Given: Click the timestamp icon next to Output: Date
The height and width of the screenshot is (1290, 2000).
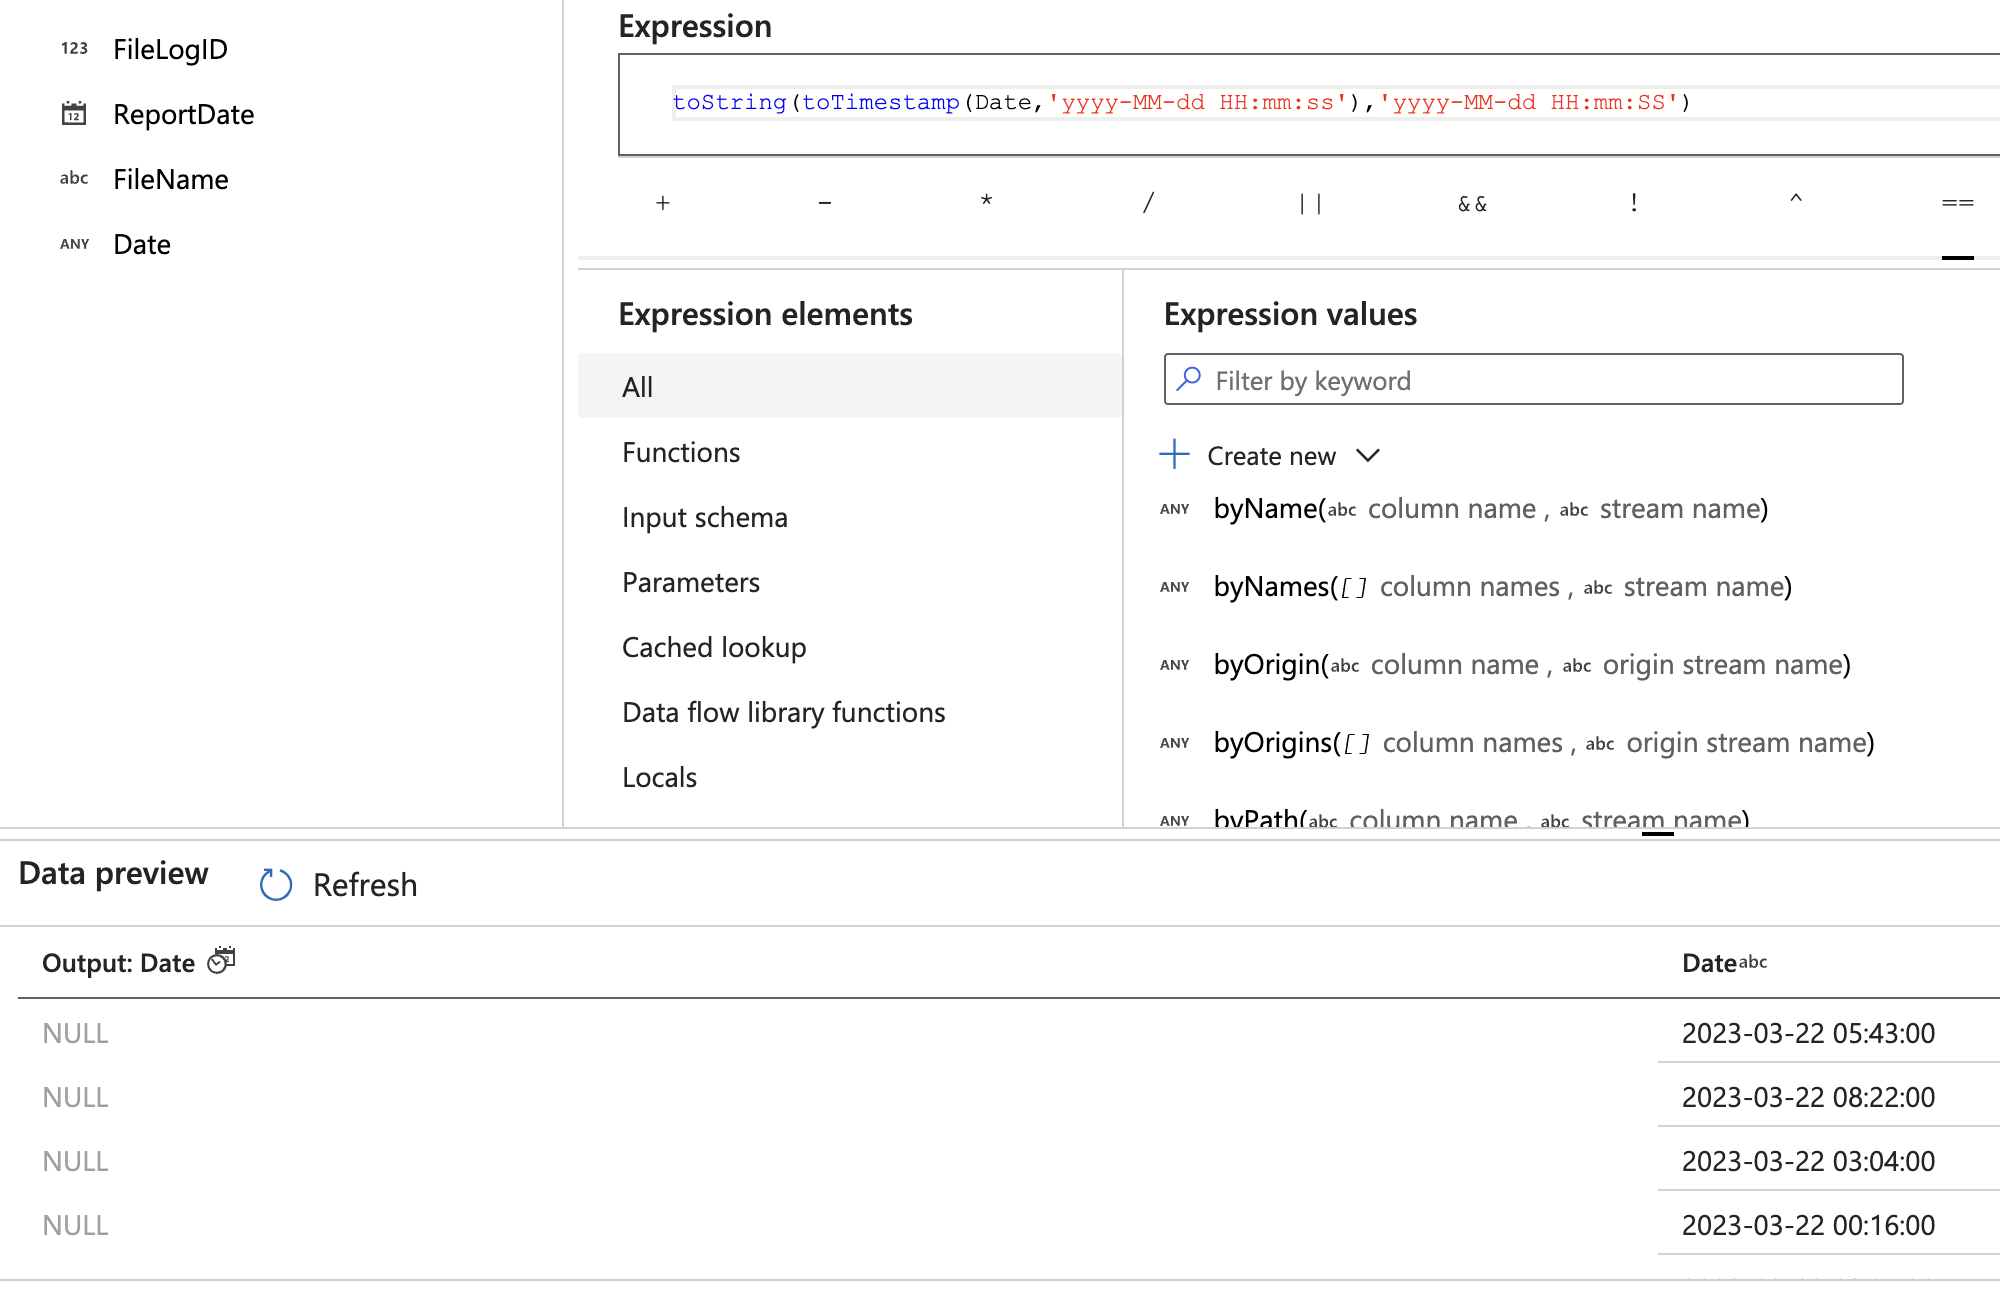Looking at the screenshot, I should click(x=221, y=961).
